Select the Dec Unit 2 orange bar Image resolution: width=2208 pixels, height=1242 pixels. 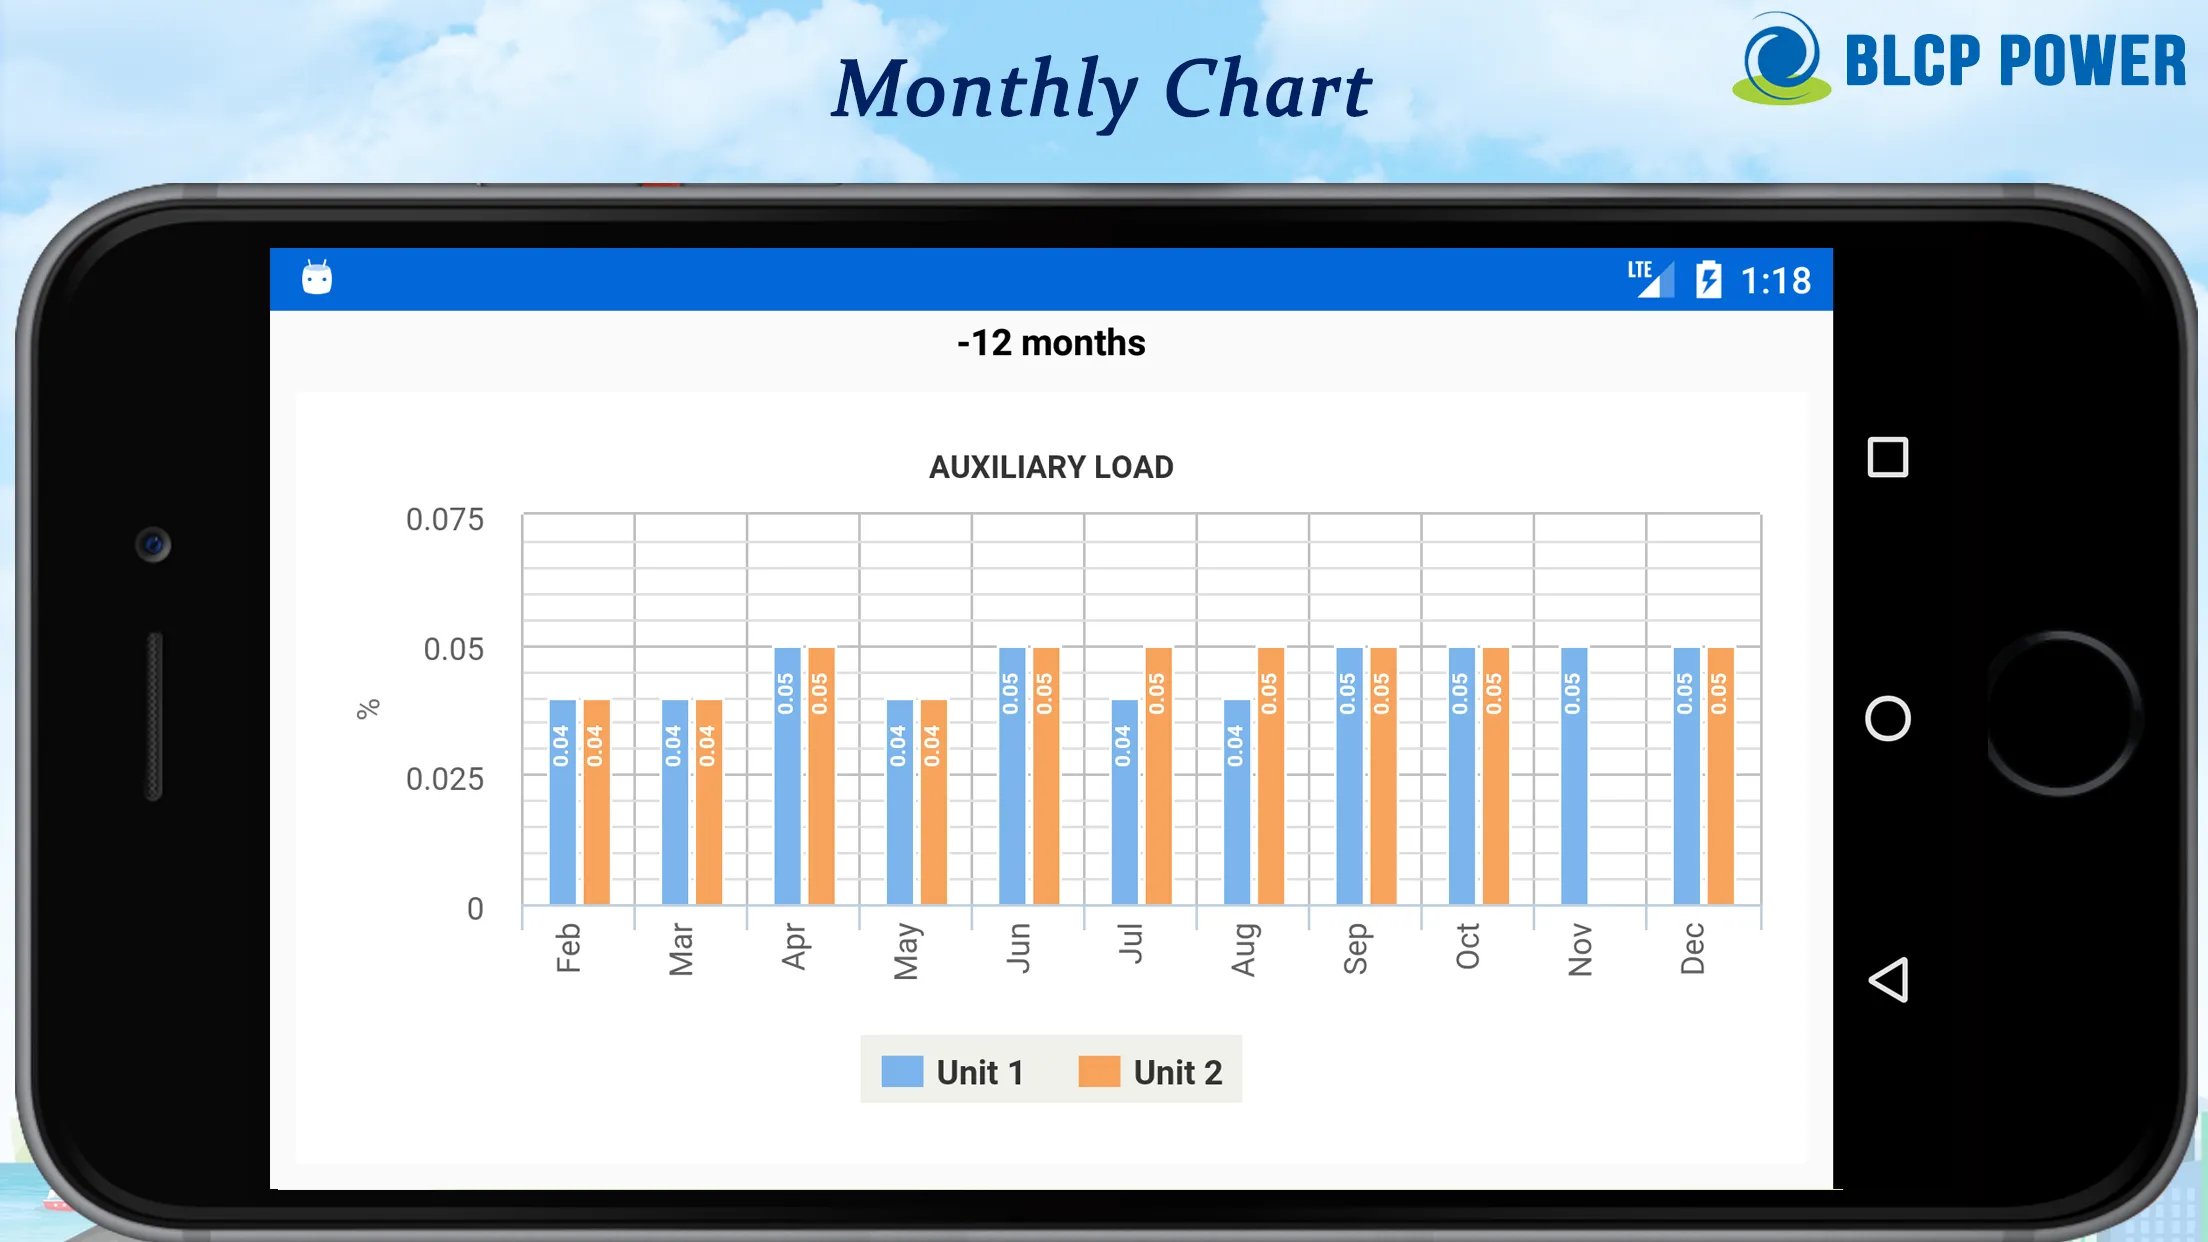click(x=1721, y=776)
